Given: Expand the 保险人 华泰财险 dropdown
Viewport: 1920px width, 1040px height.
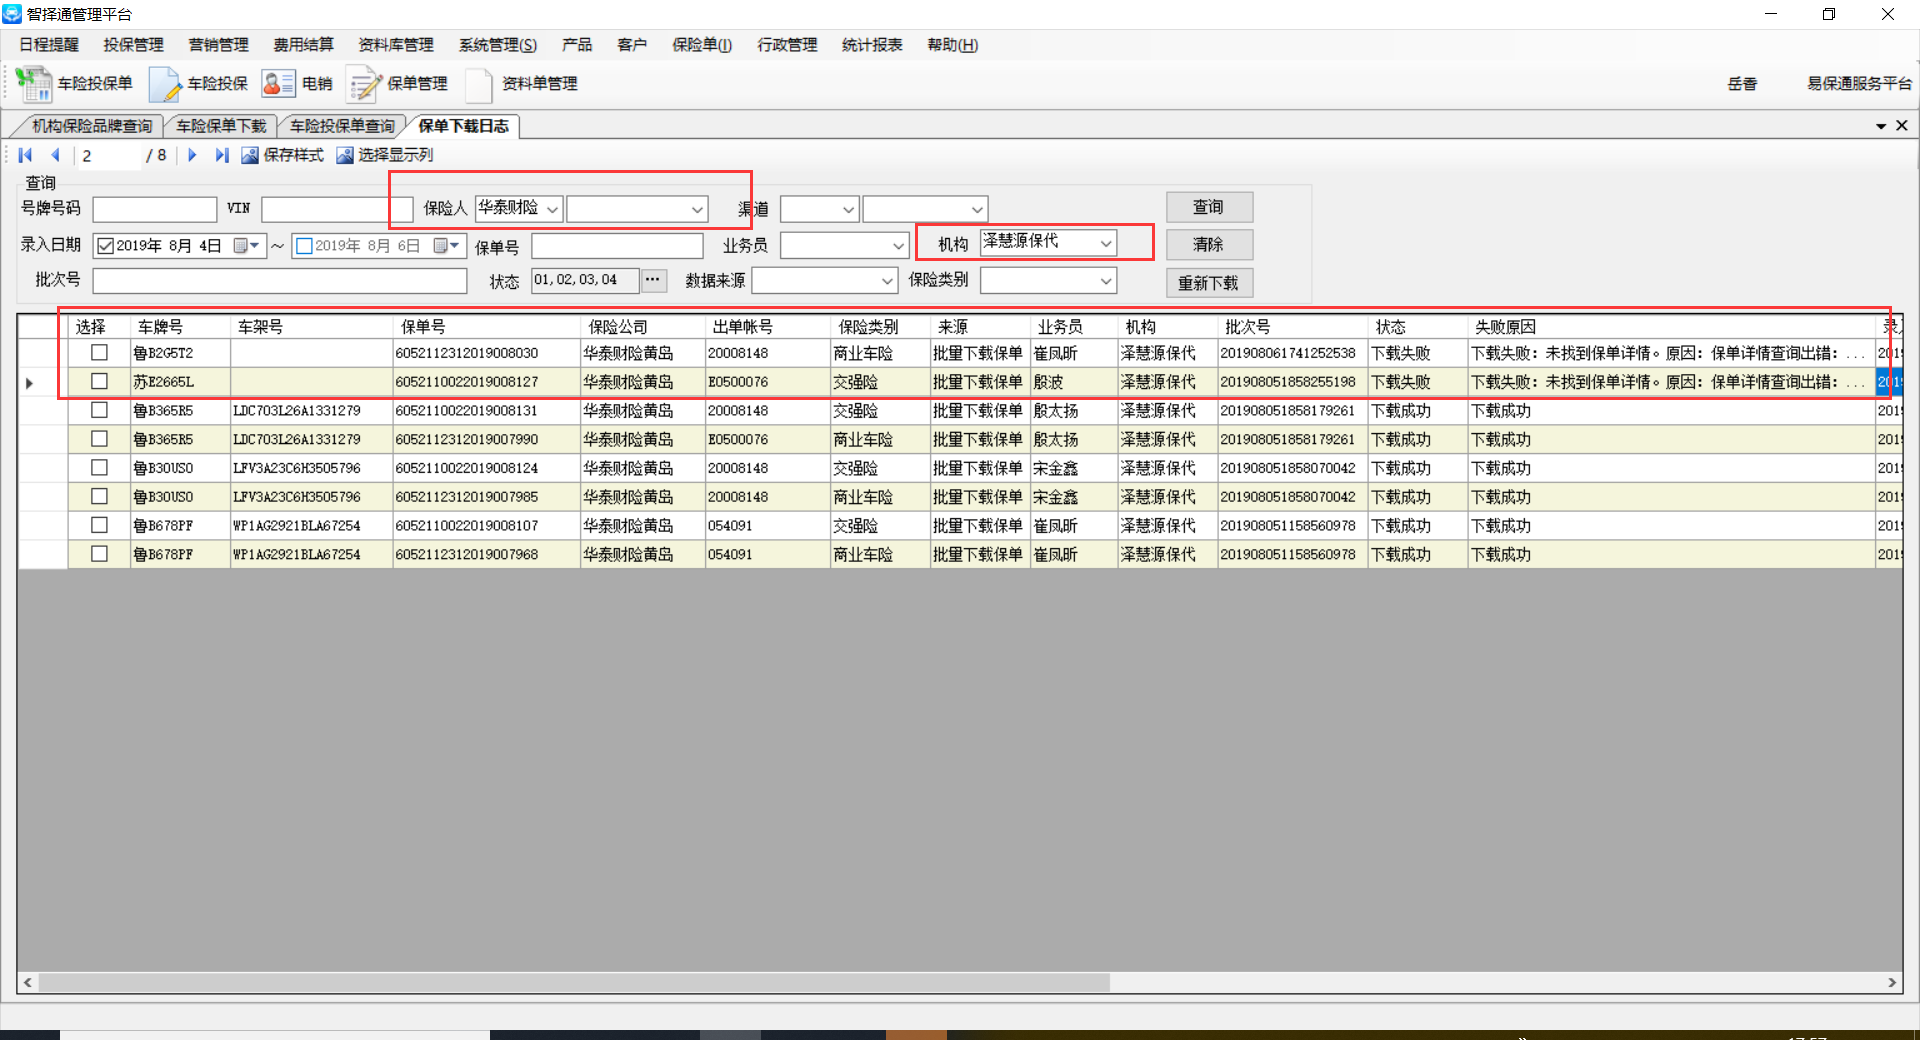Looking at the screenshot, I should coord(552,209).
